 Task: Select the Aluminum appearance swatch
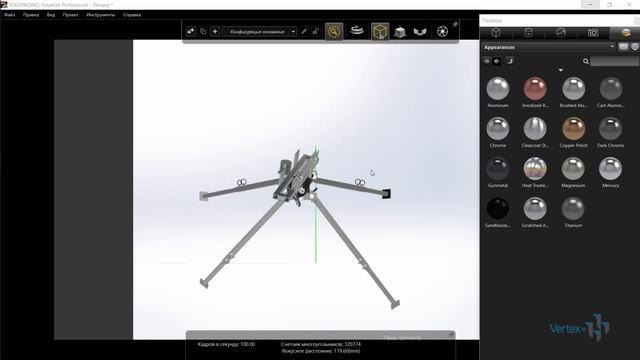point(498,88)
